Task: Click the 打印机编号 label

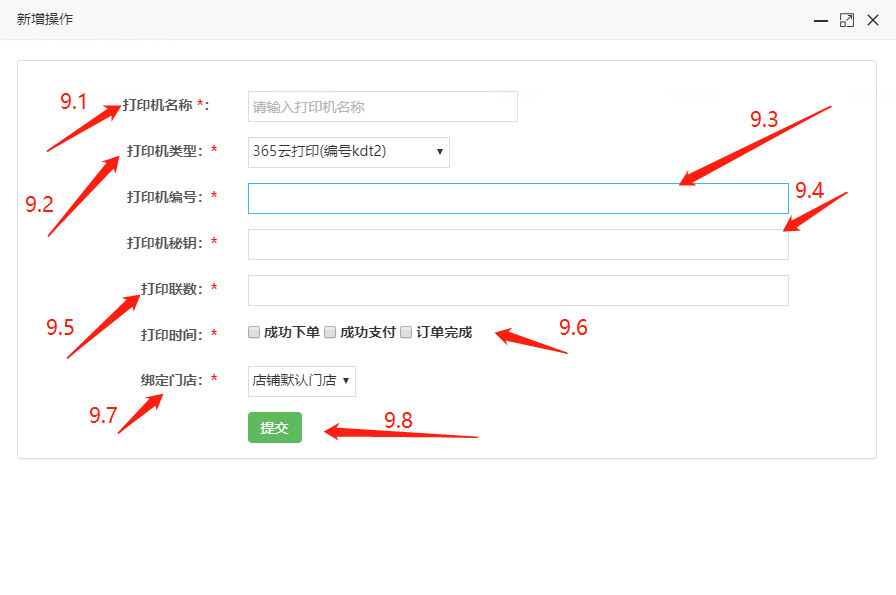Action: [x=164, y=197]
